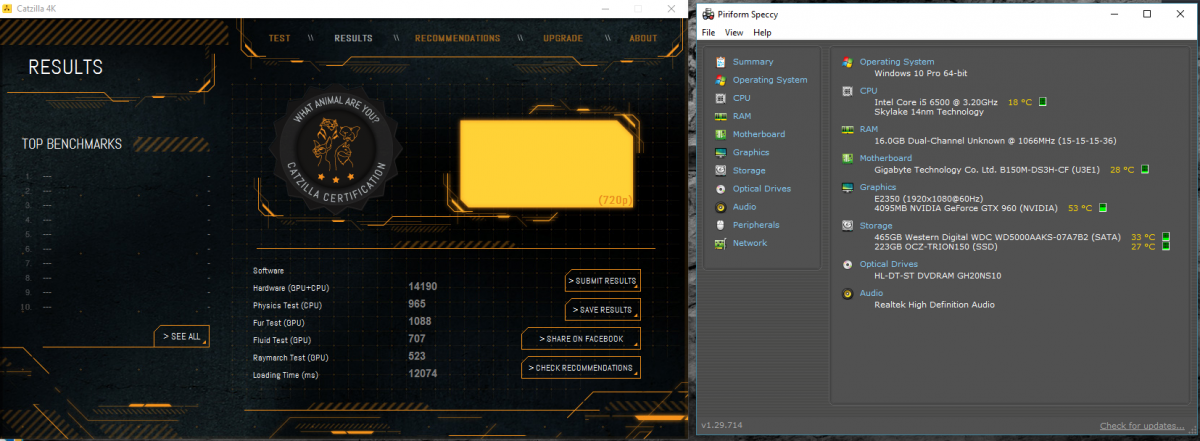Click the motherboard temperature indicator next to 28 °C

[x=1145, y=169]
